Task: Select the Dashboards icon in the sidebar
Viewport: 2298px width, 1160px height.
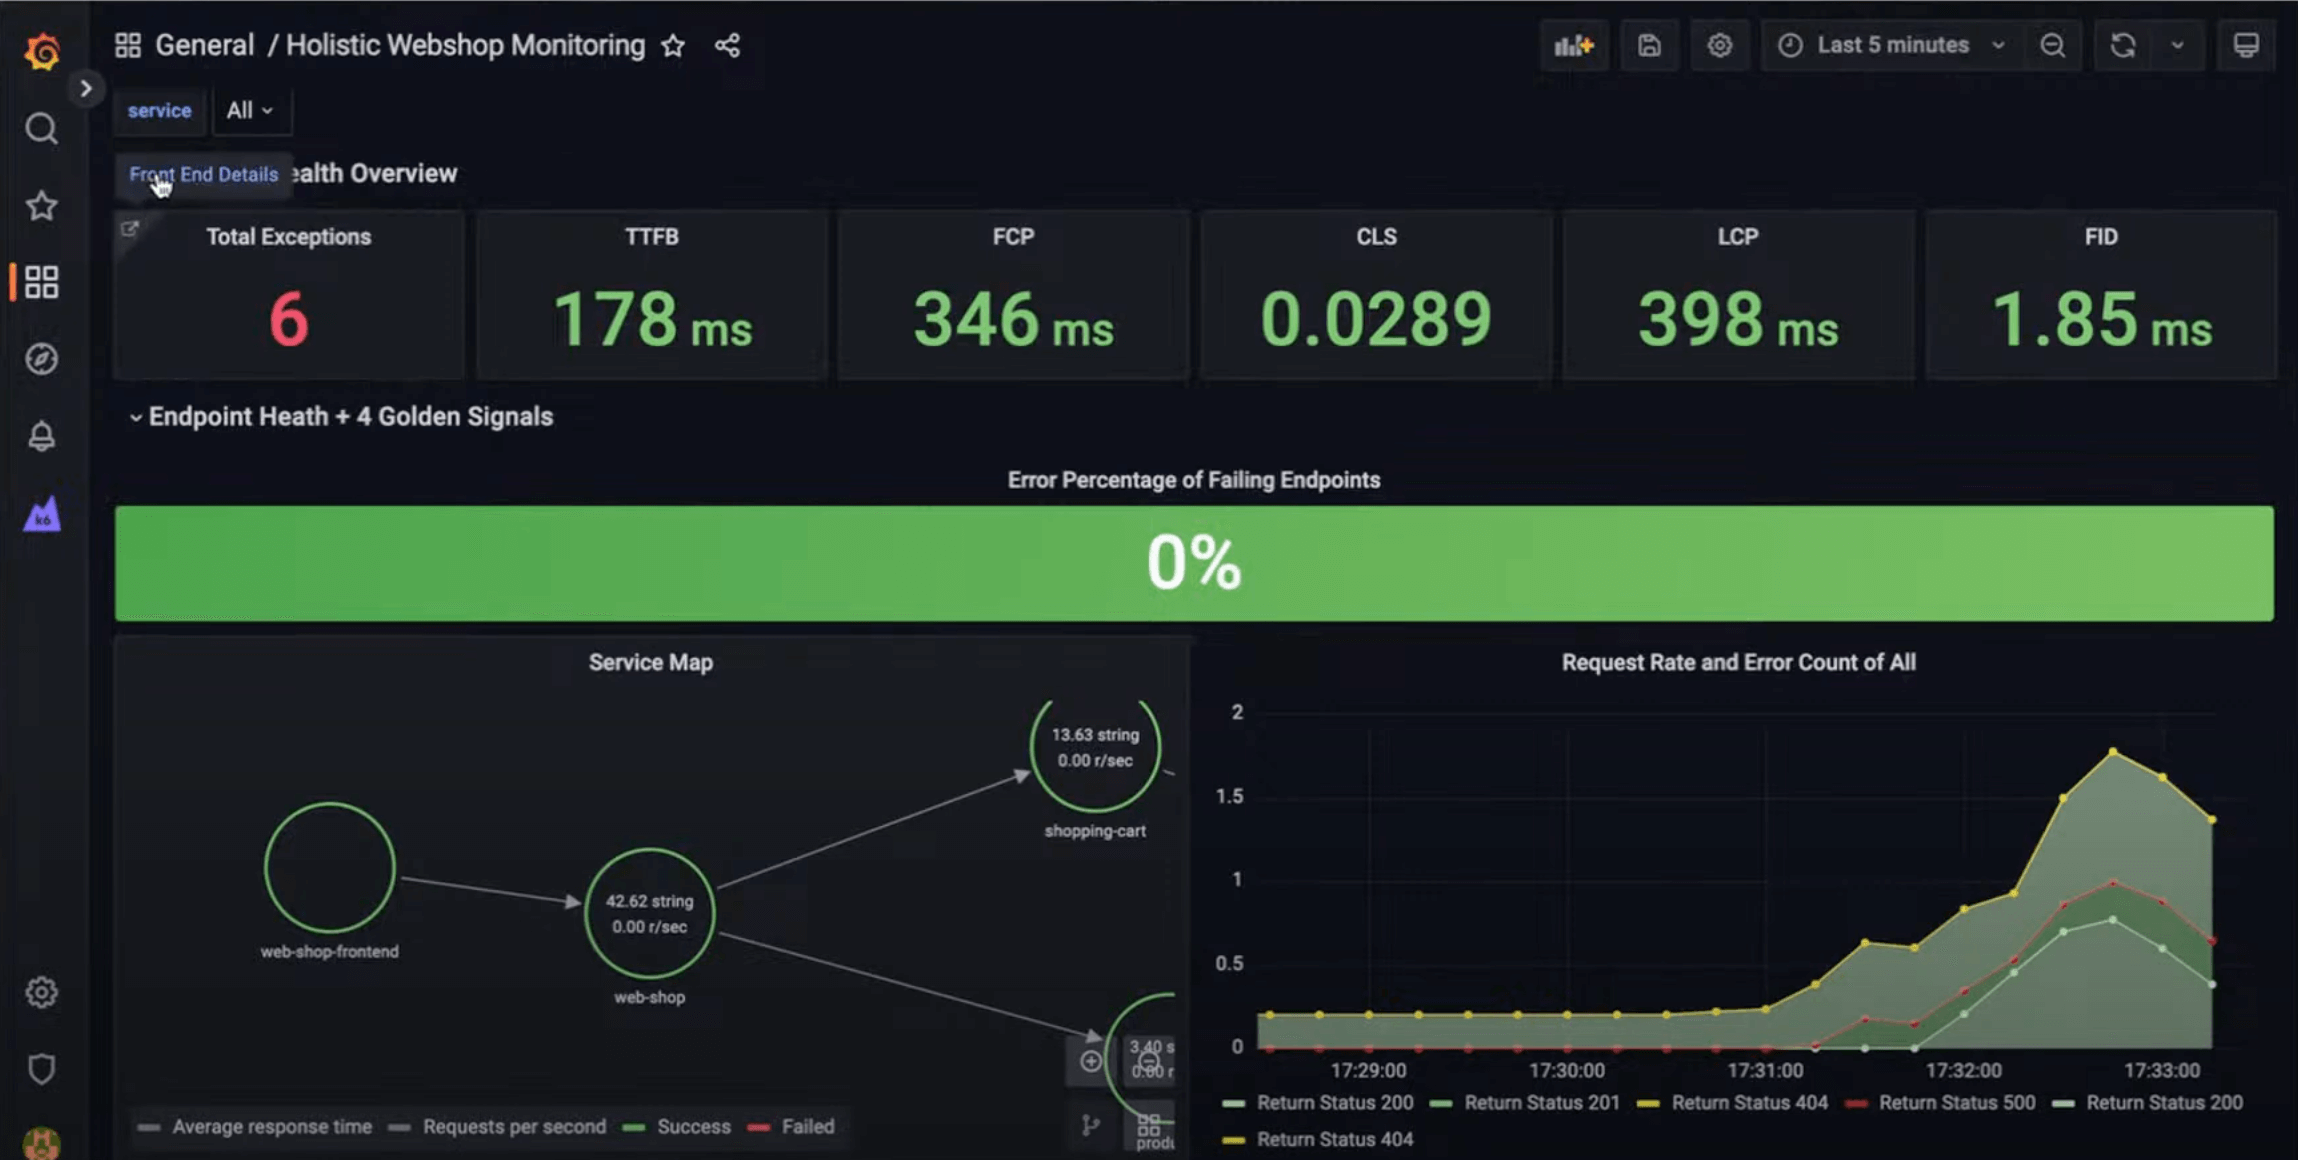Action: click(x=41, y=283)
